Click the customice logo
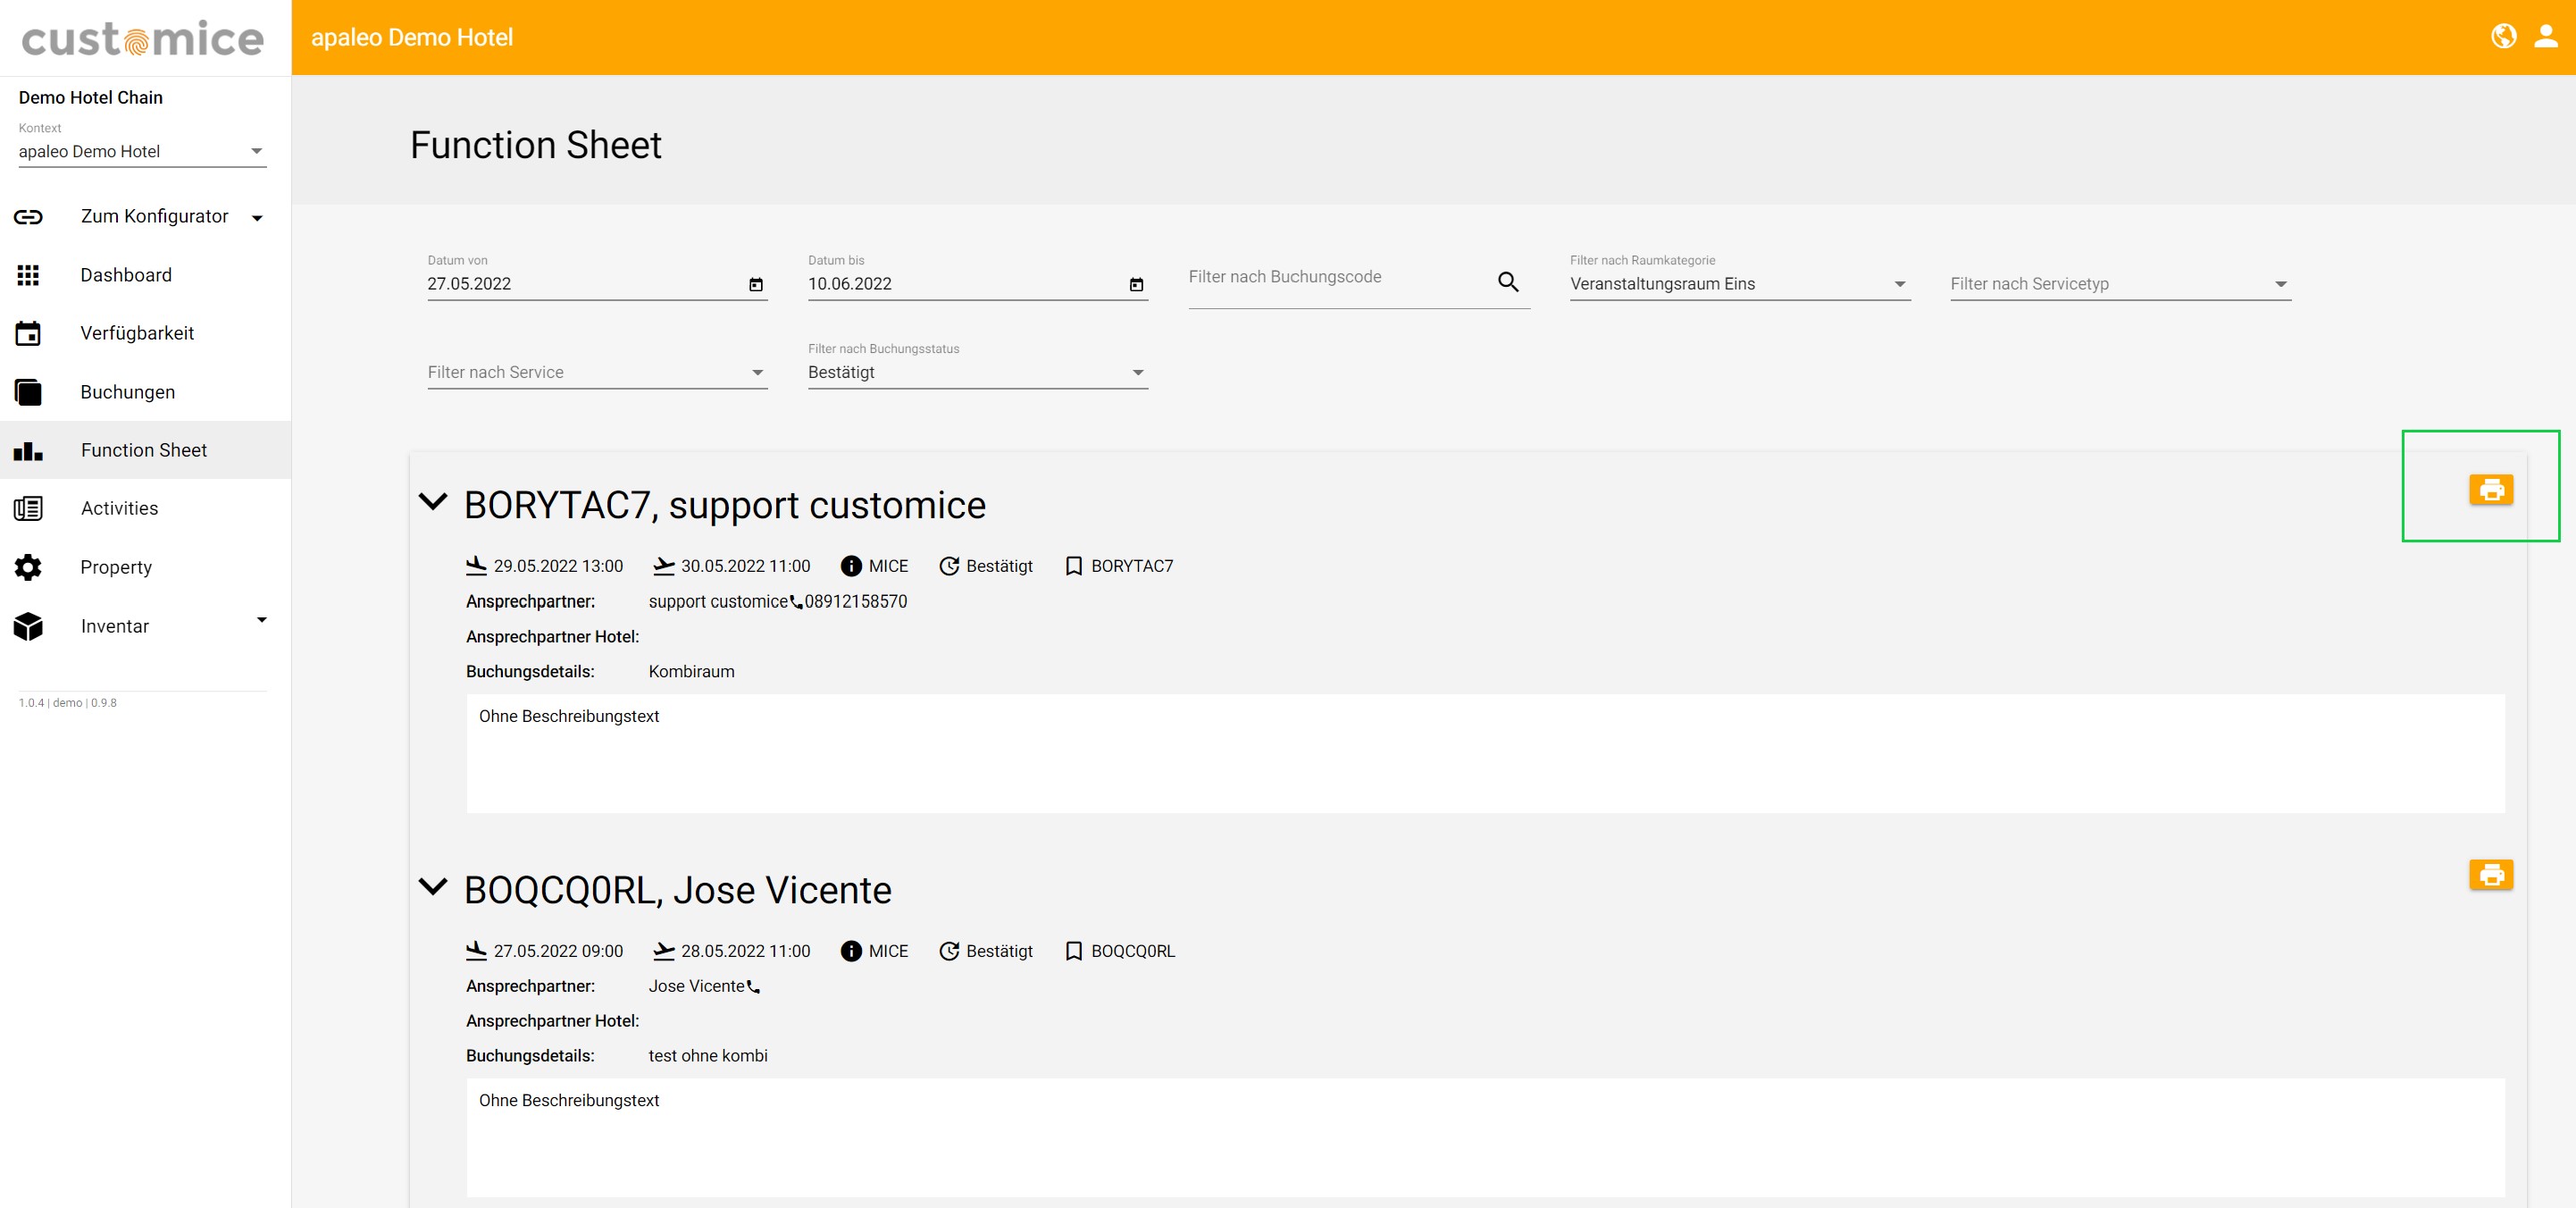Screen dimensions: 2576x1208 pyautogui.click(x=143, y=38)
